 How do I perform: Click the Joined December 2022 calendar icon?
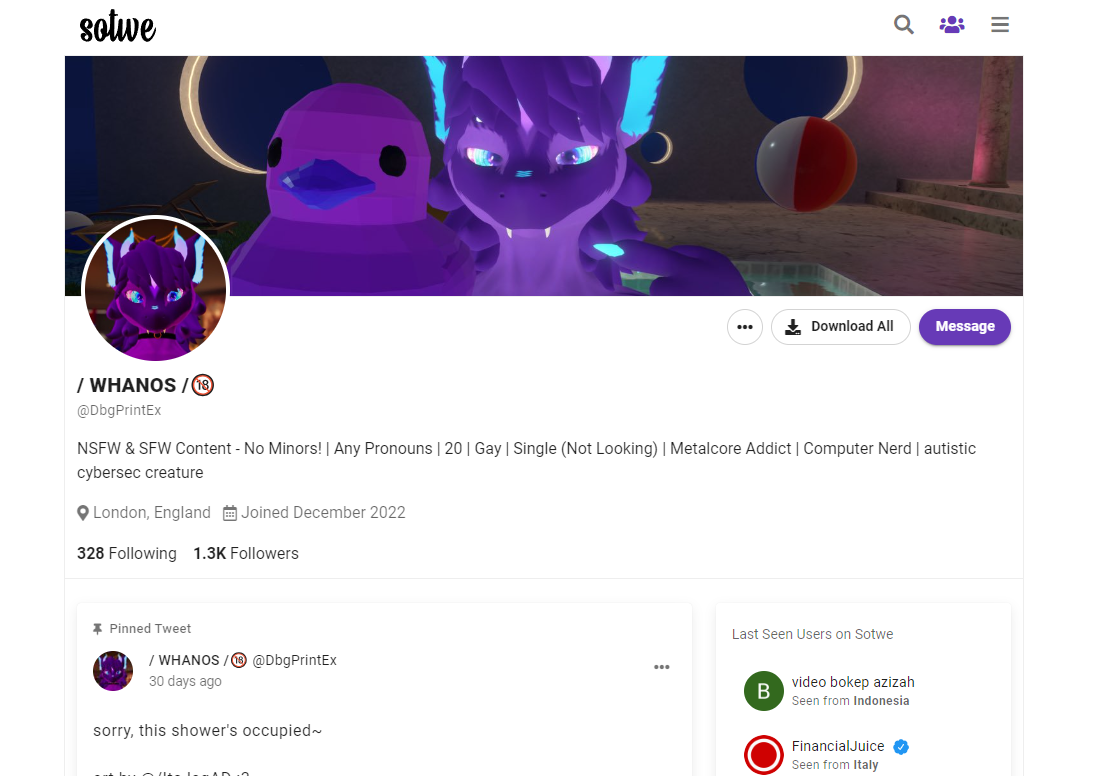(x=230, y=513)
